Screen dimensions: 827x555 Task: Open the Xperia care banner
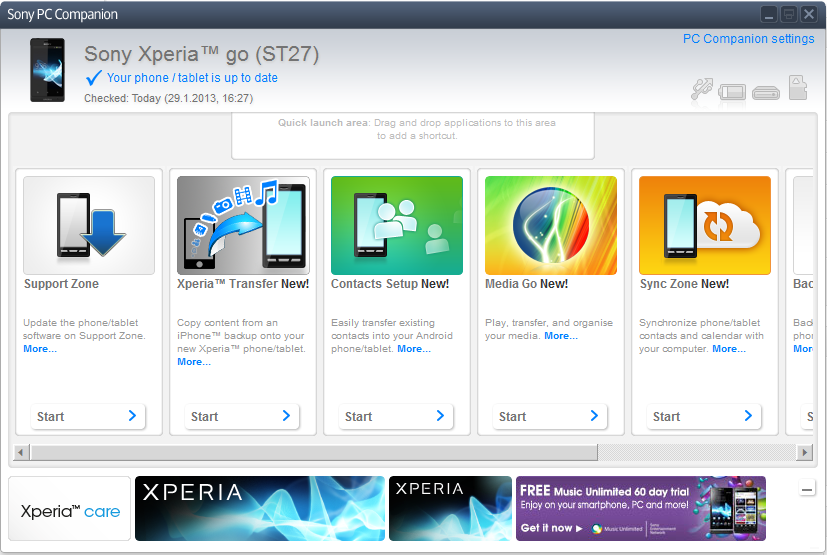(70, 509)
